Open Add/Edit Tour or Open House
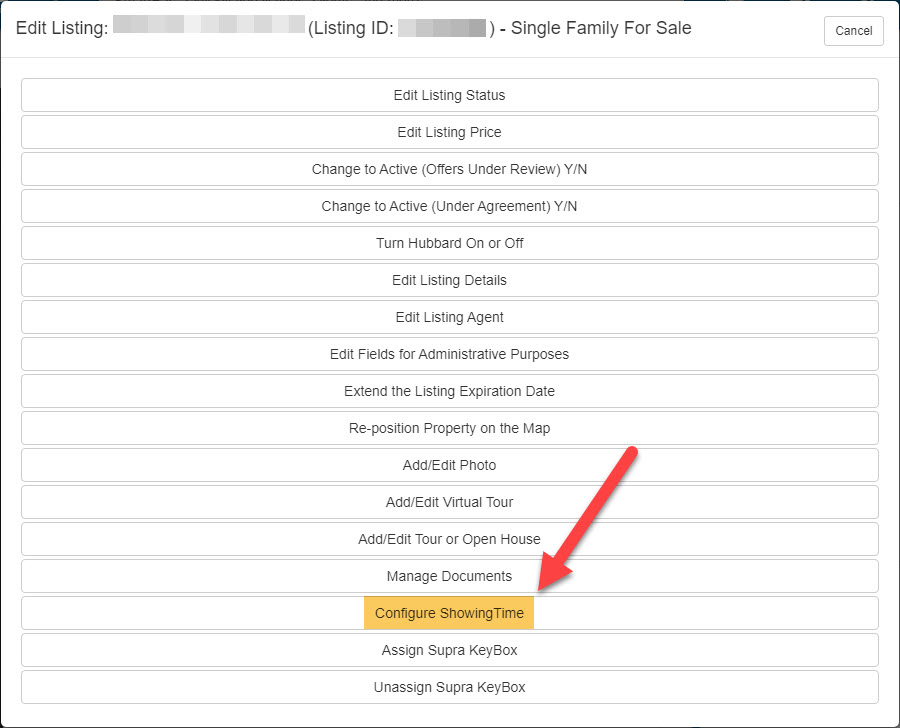 pyautogui.click(x=449, y=540)
